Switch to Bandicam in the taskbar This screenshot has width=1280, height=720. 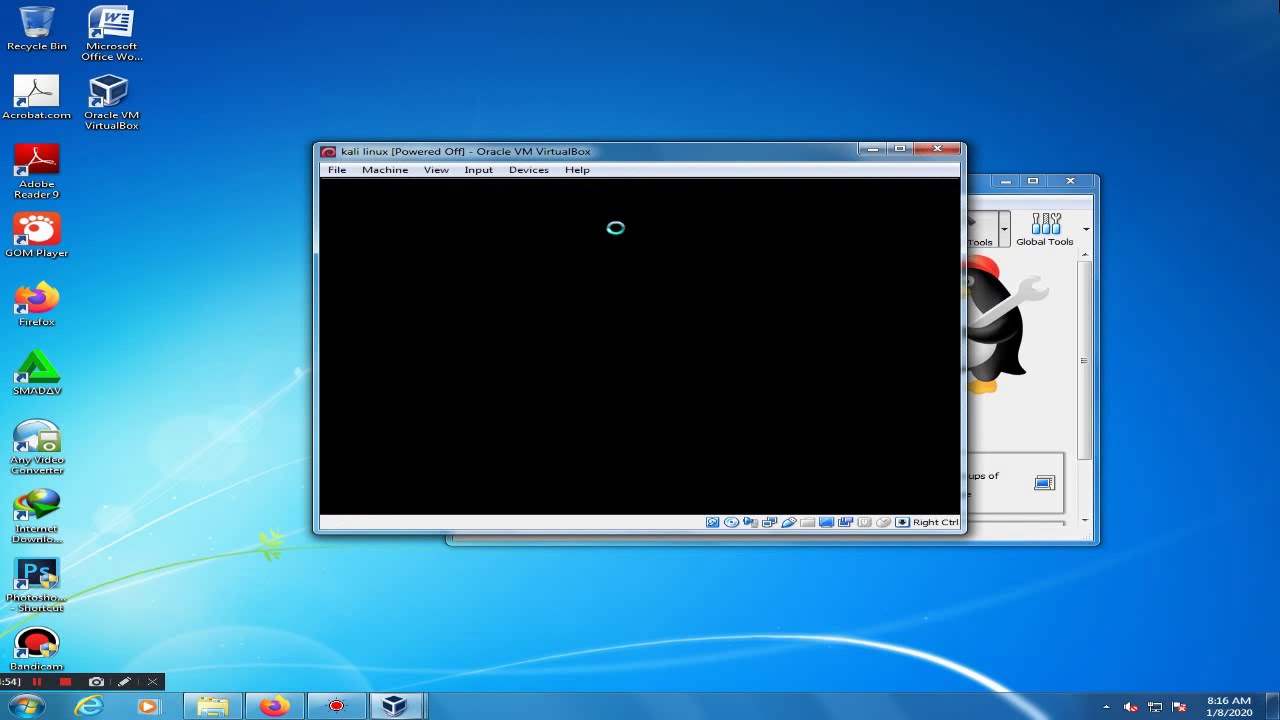click(336, 707)
